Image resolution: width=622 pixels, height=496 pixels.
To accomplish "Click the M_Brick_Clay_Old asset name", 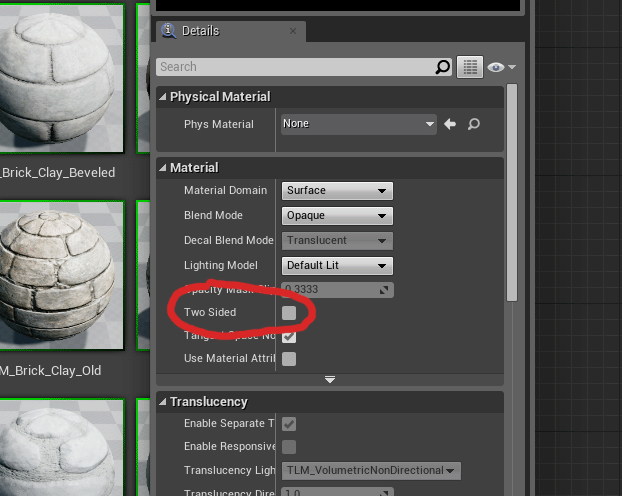I will point(50,371).
